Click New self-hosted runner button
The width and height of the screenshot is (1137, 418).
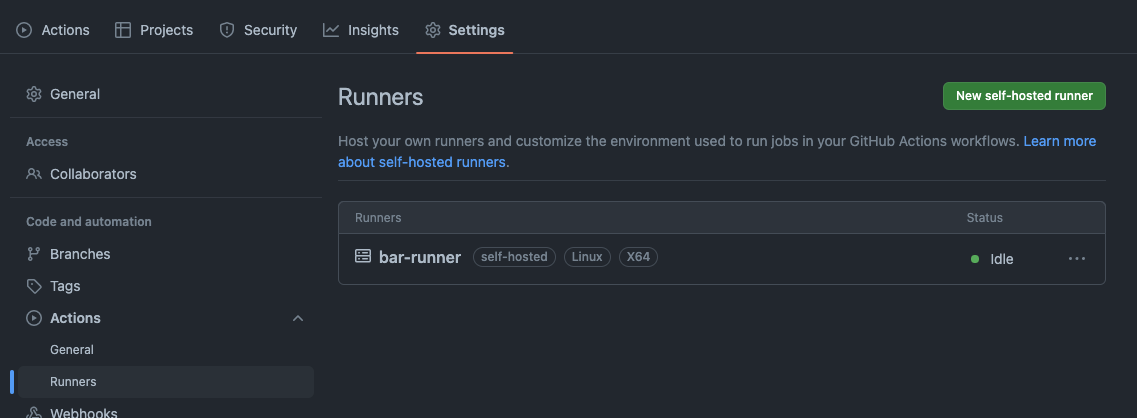point(1024,96)
